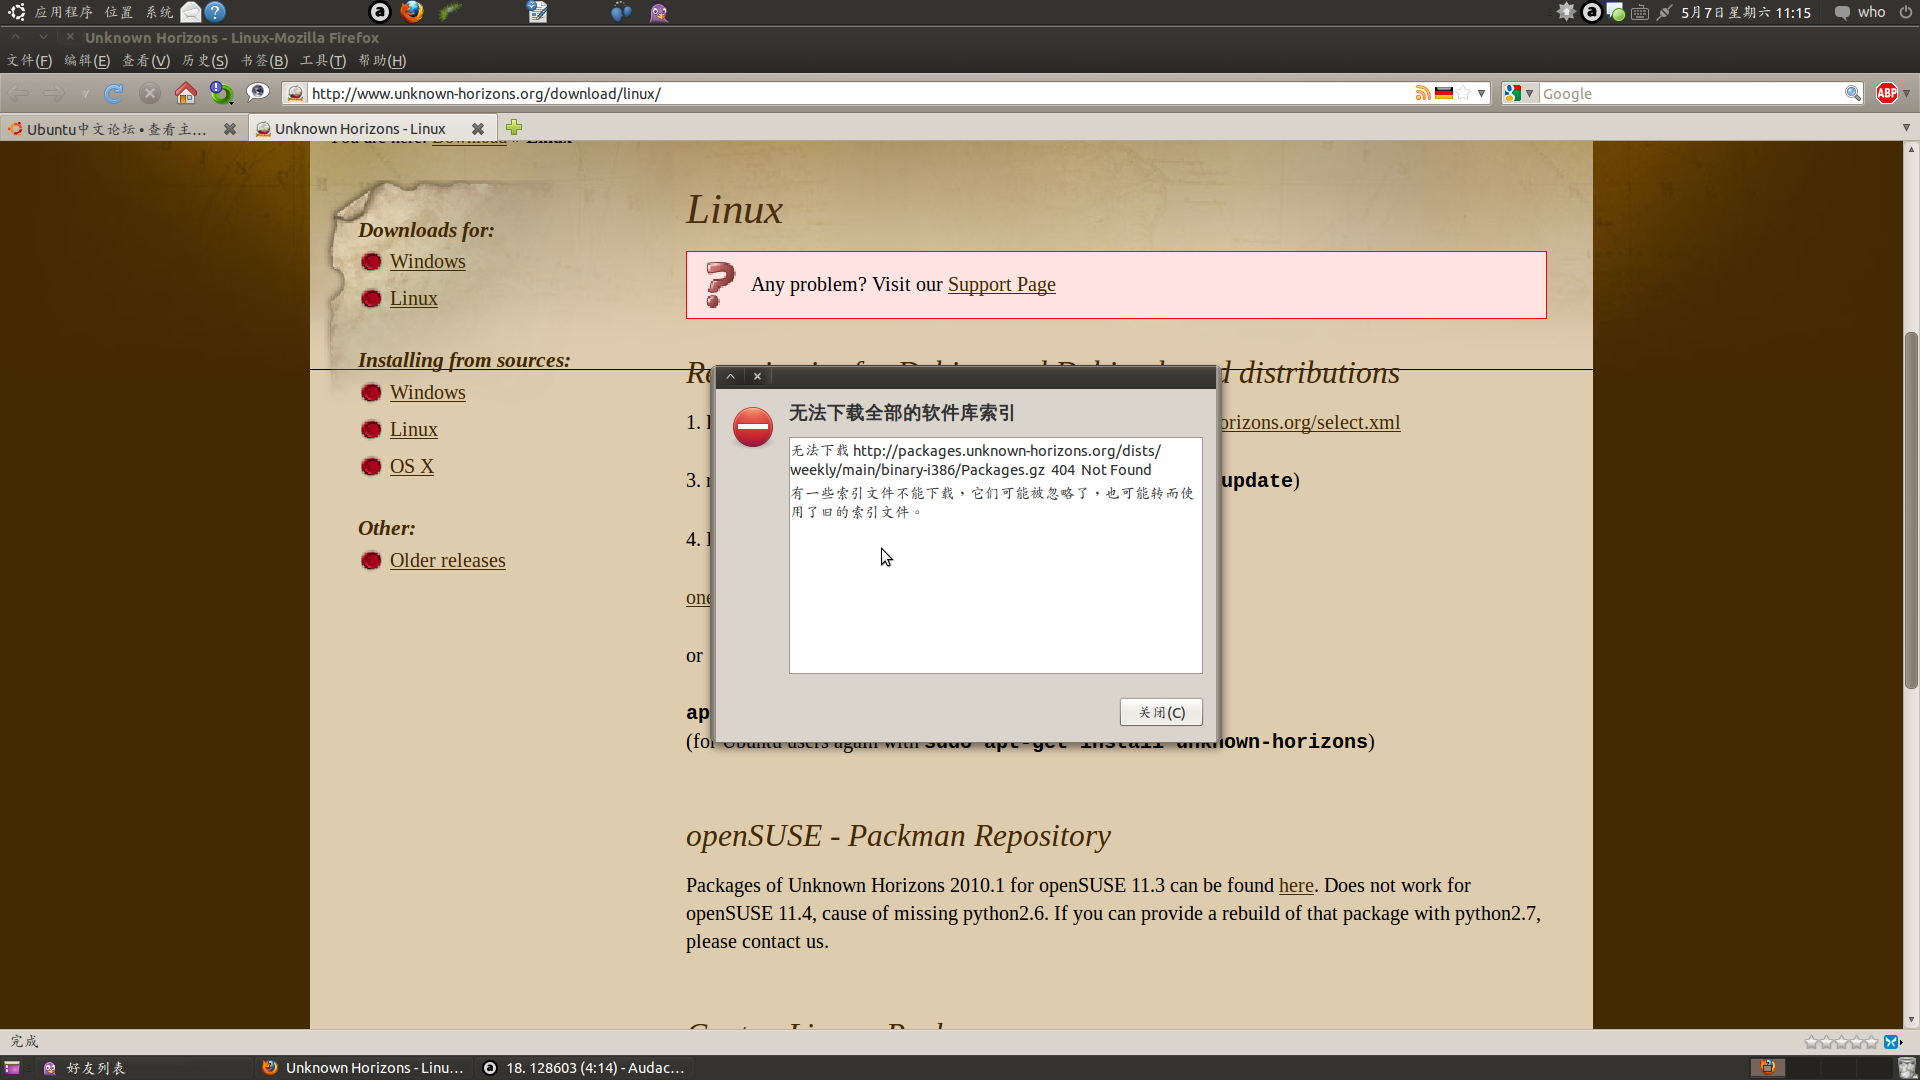Viewport: 1920px width, 1080px height.
Task: Open the Linux link under Installing from sources
Action: pyautogui.click(x=413, y=429)
